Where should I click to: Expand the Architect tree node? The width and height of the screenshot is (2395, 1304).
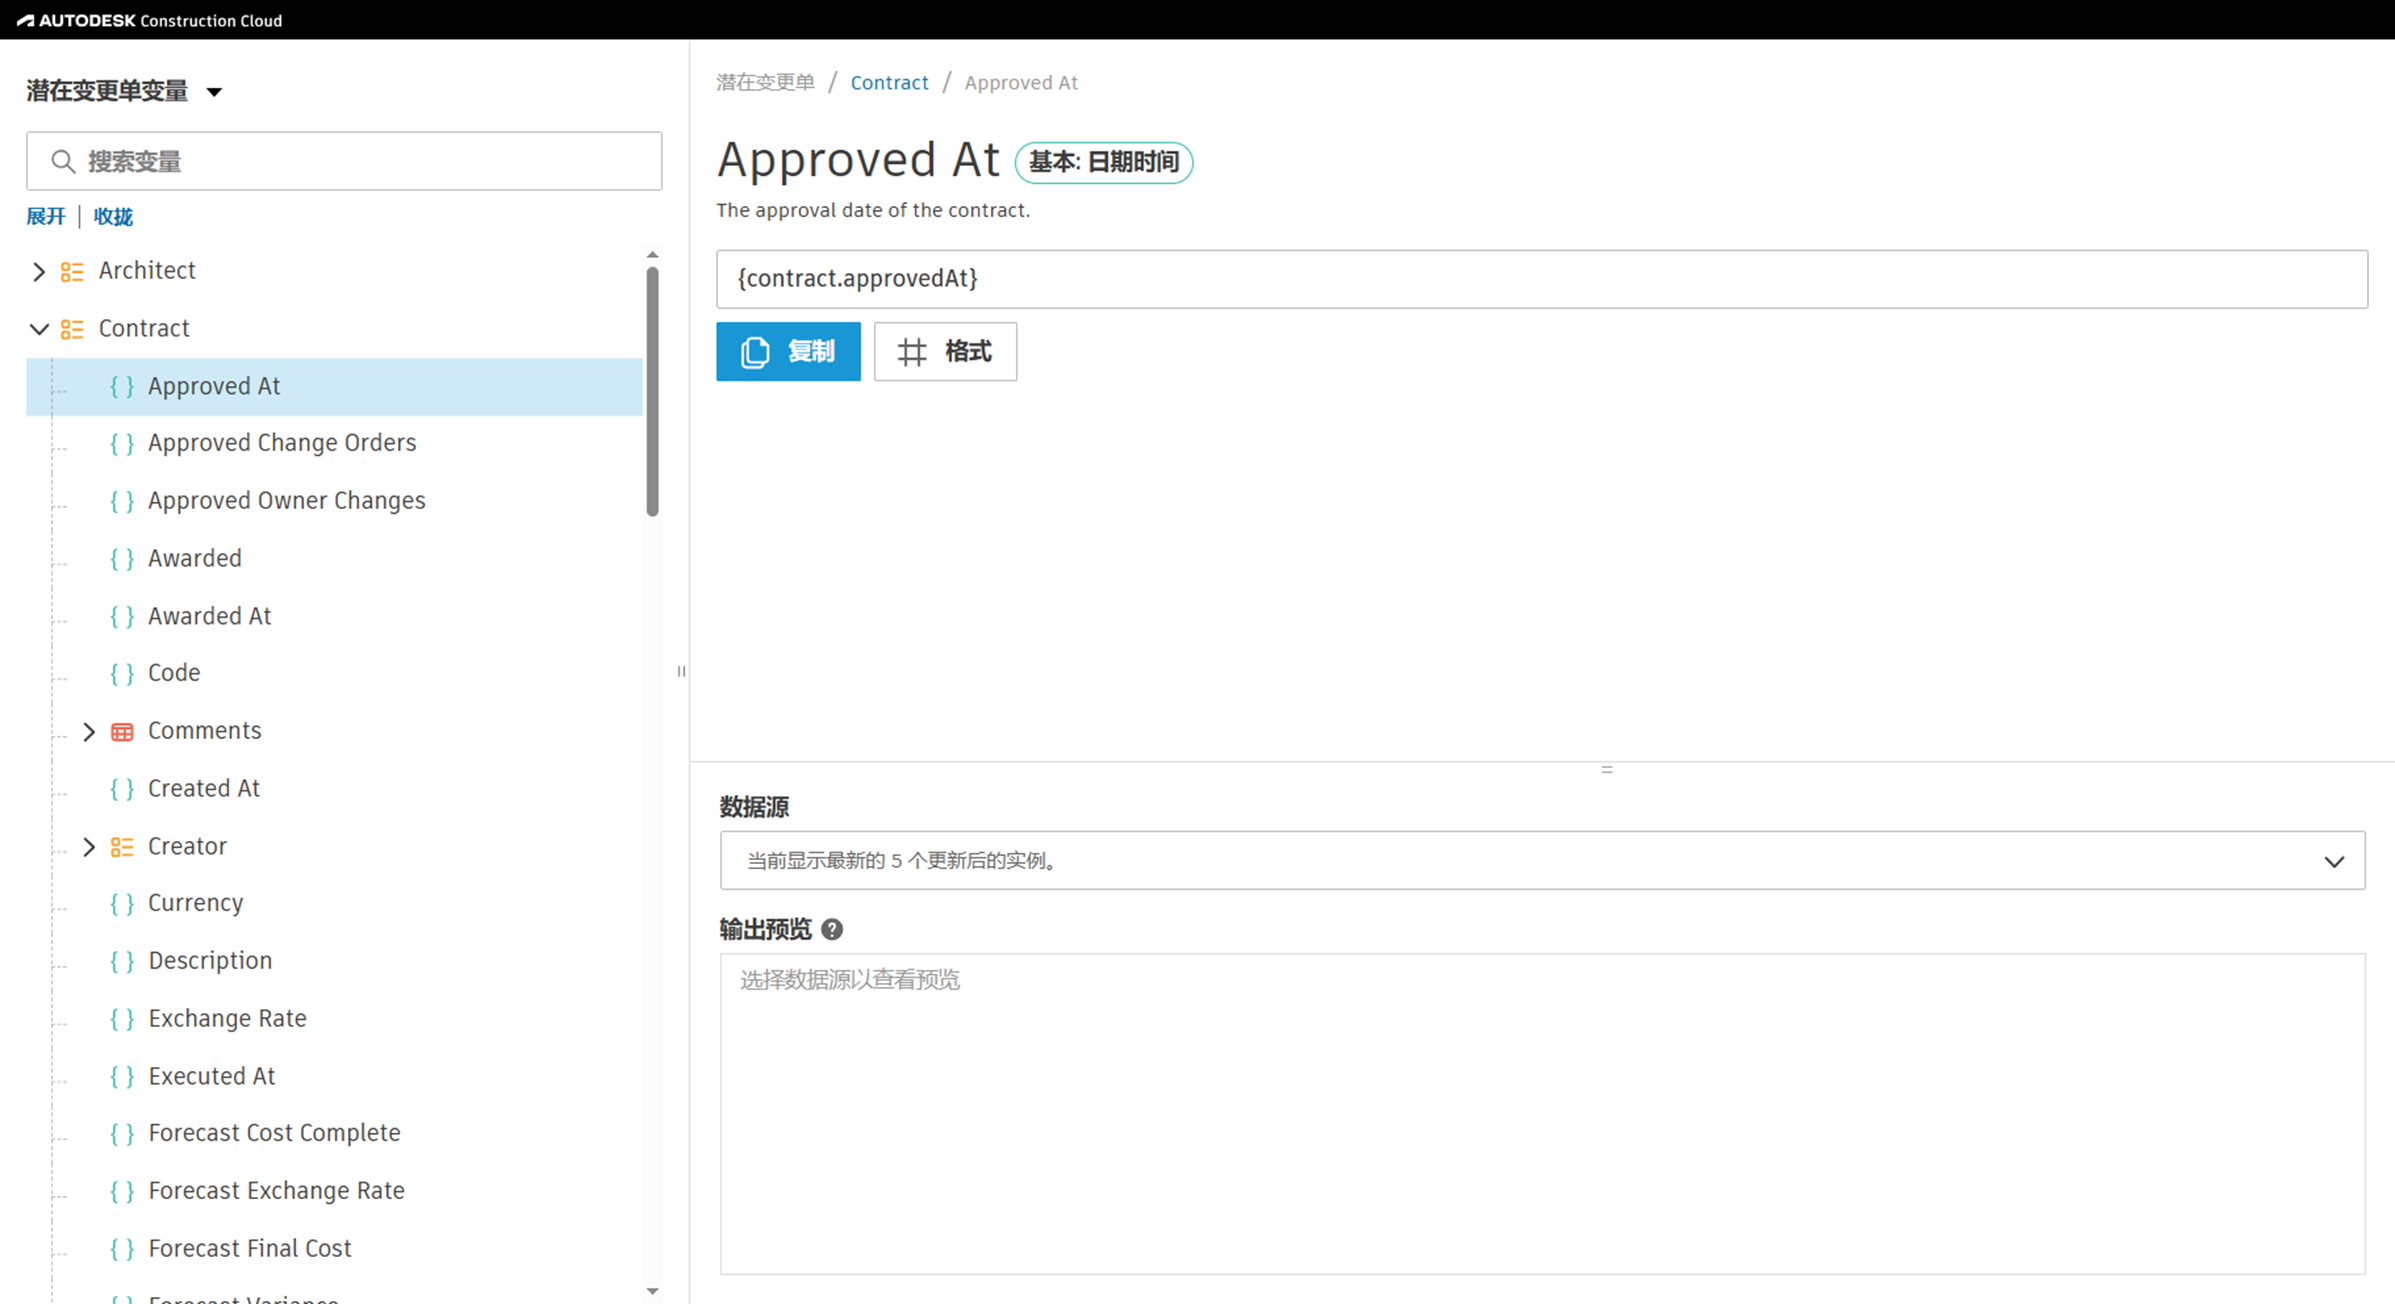tap(39, 272)
